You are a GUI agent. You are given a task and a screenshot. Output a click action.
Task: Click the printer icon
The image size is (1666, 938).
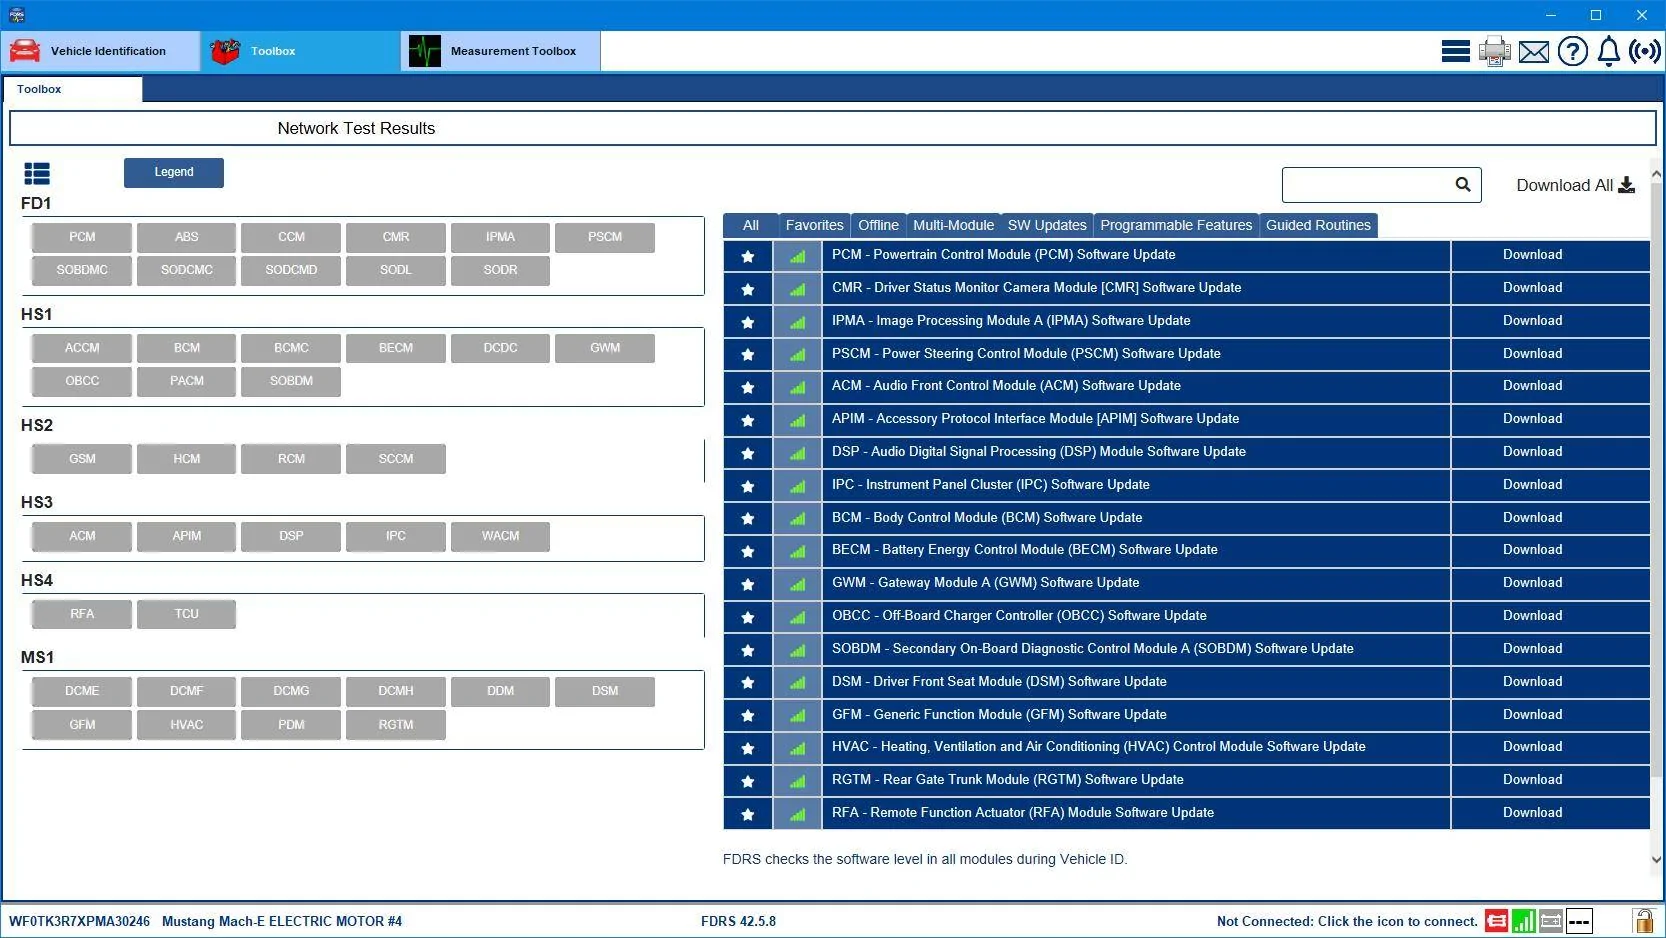coord(1494,51)
